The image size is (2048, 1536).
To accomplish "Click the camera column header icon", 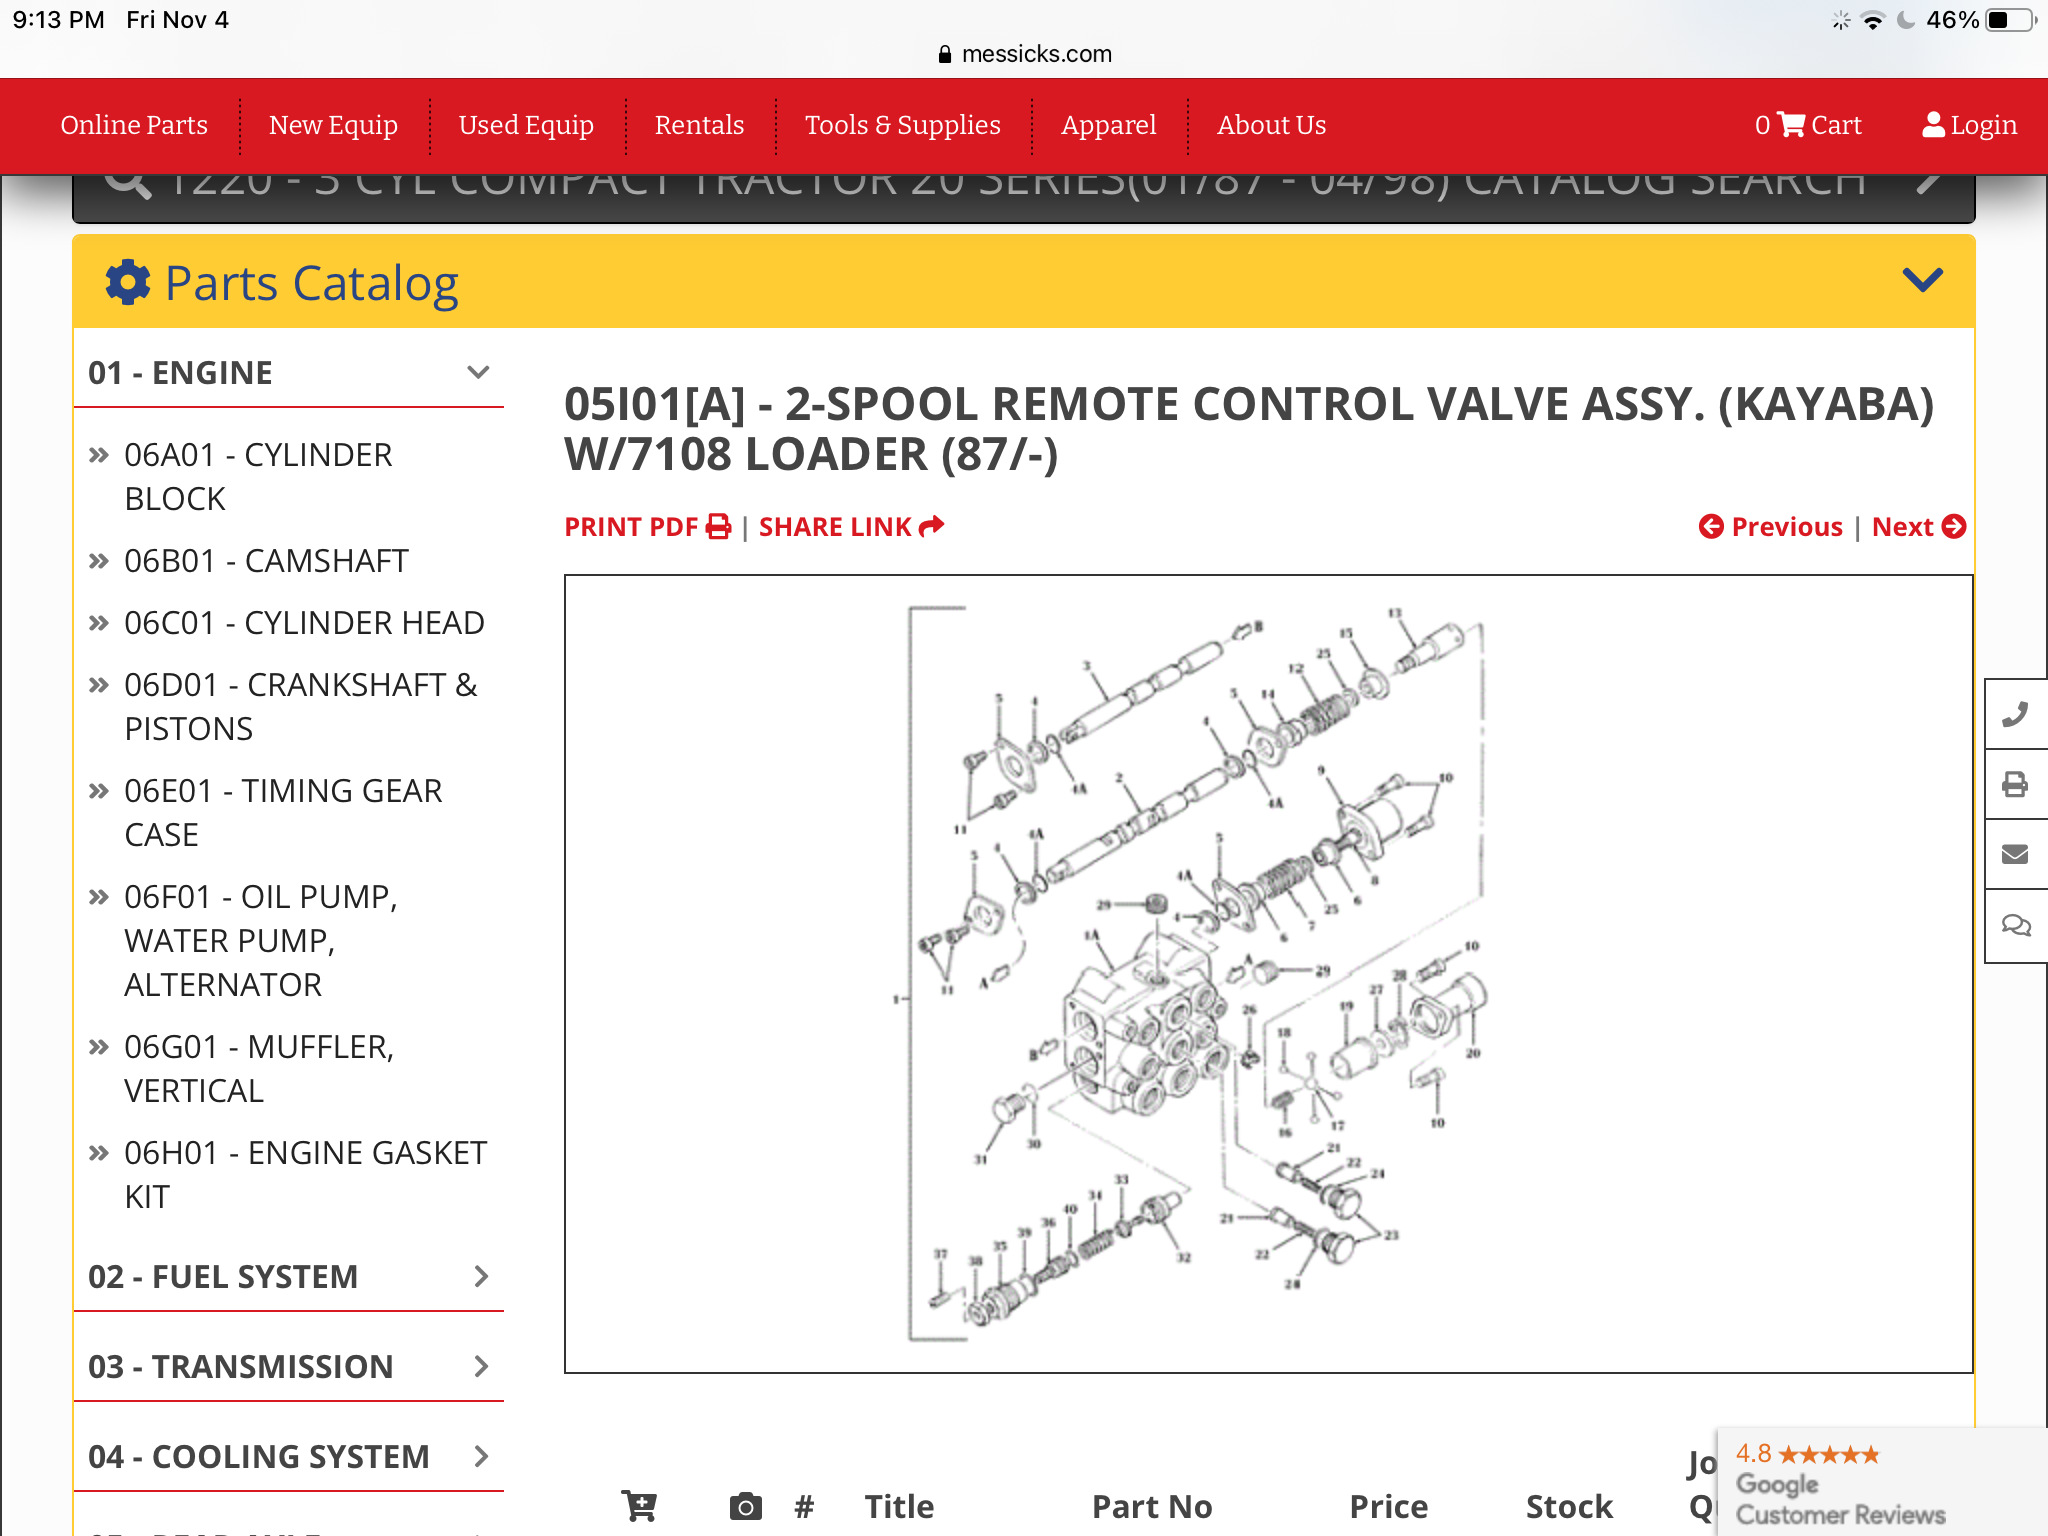I will pyautogui.click(x=745, y=1506).
